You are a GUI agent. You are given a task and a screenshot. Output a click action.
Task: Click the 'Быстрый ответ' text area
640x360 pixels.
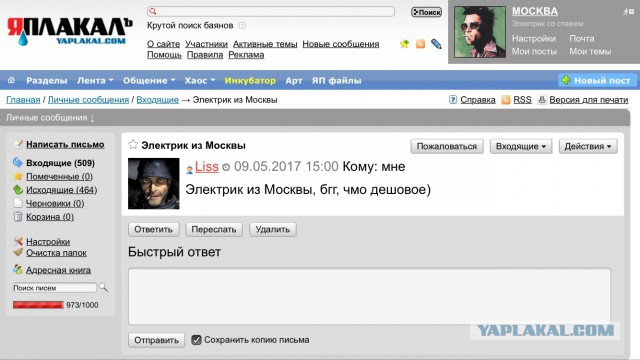(369, 296)
